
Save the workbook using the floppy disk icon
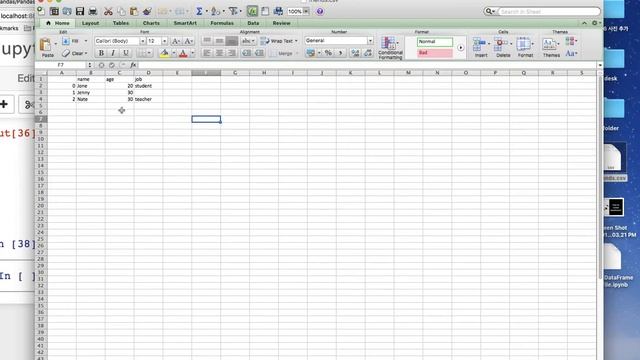pos(80,11)
